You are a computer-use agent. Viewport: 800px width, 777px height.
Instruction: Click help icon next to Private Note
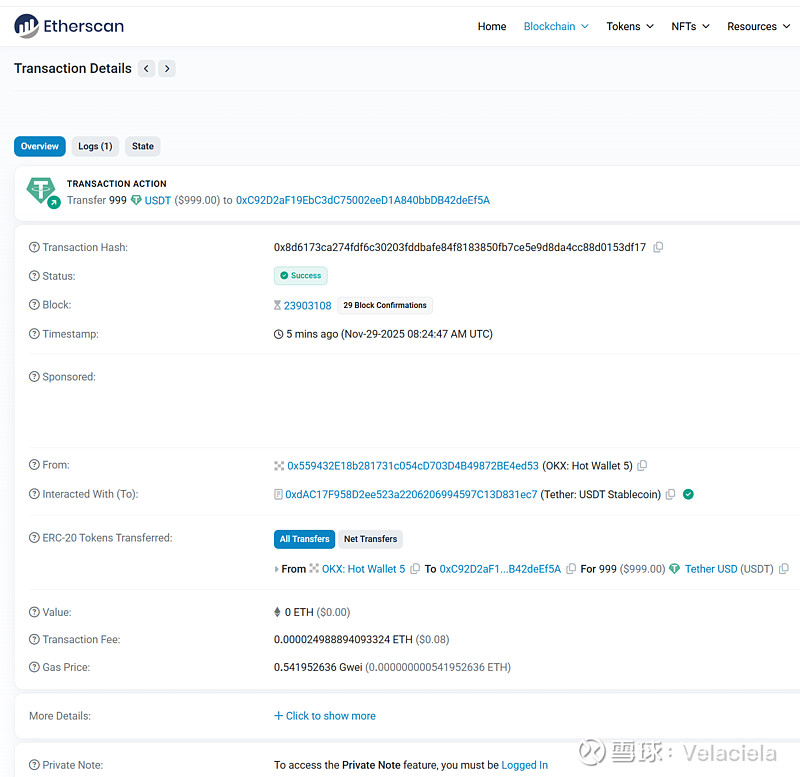tap(34, 765)
